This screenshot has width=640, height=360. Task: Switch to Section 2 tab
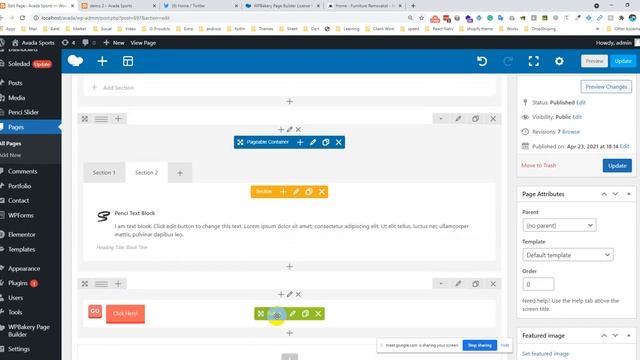pos(147,173)
